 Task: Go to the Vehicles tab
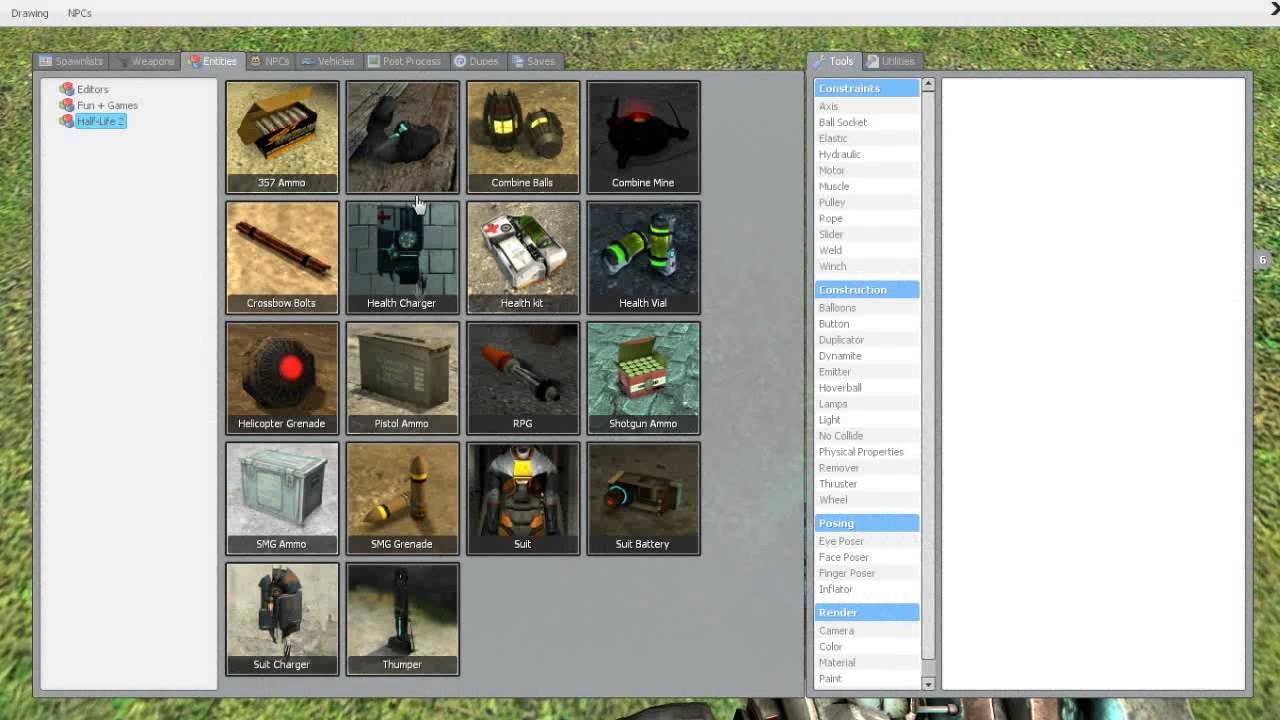328,61
